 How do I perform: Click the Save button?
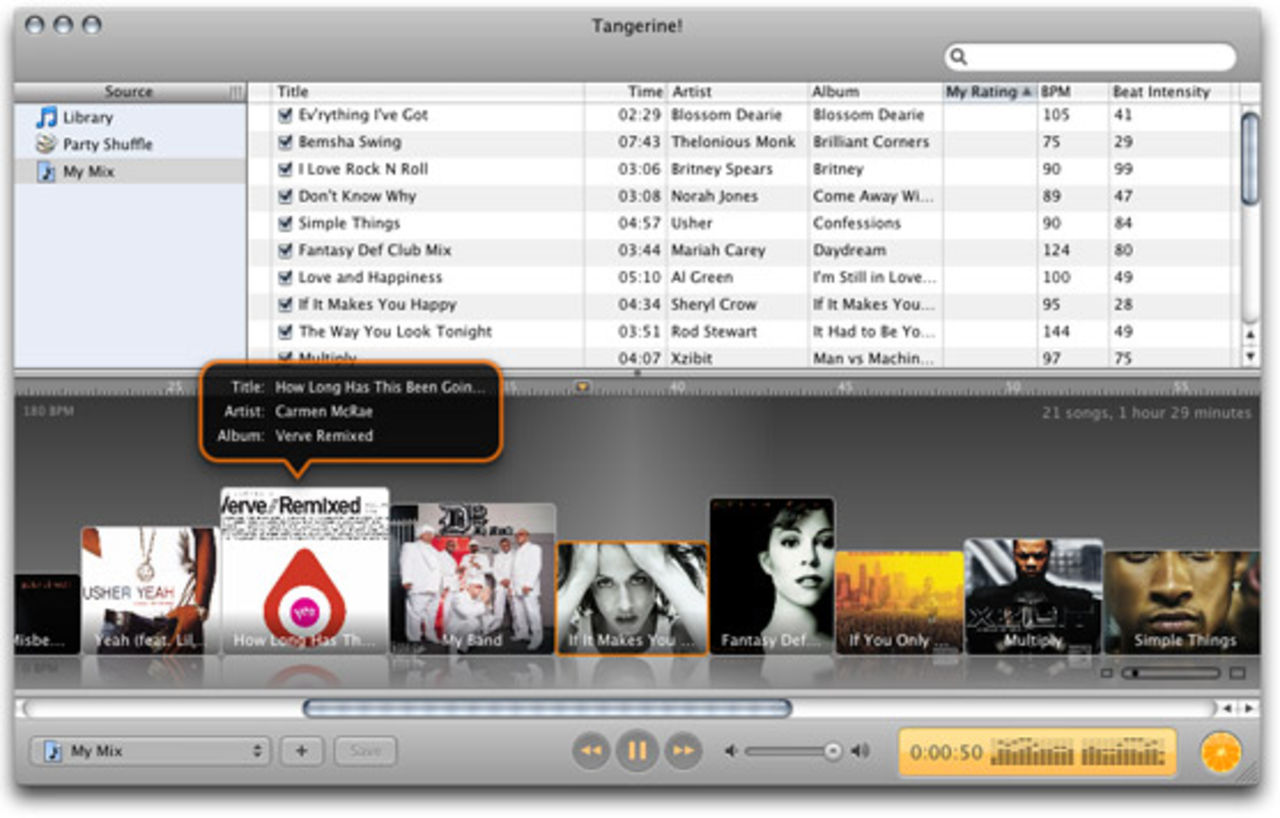click(x=366, y=751)
